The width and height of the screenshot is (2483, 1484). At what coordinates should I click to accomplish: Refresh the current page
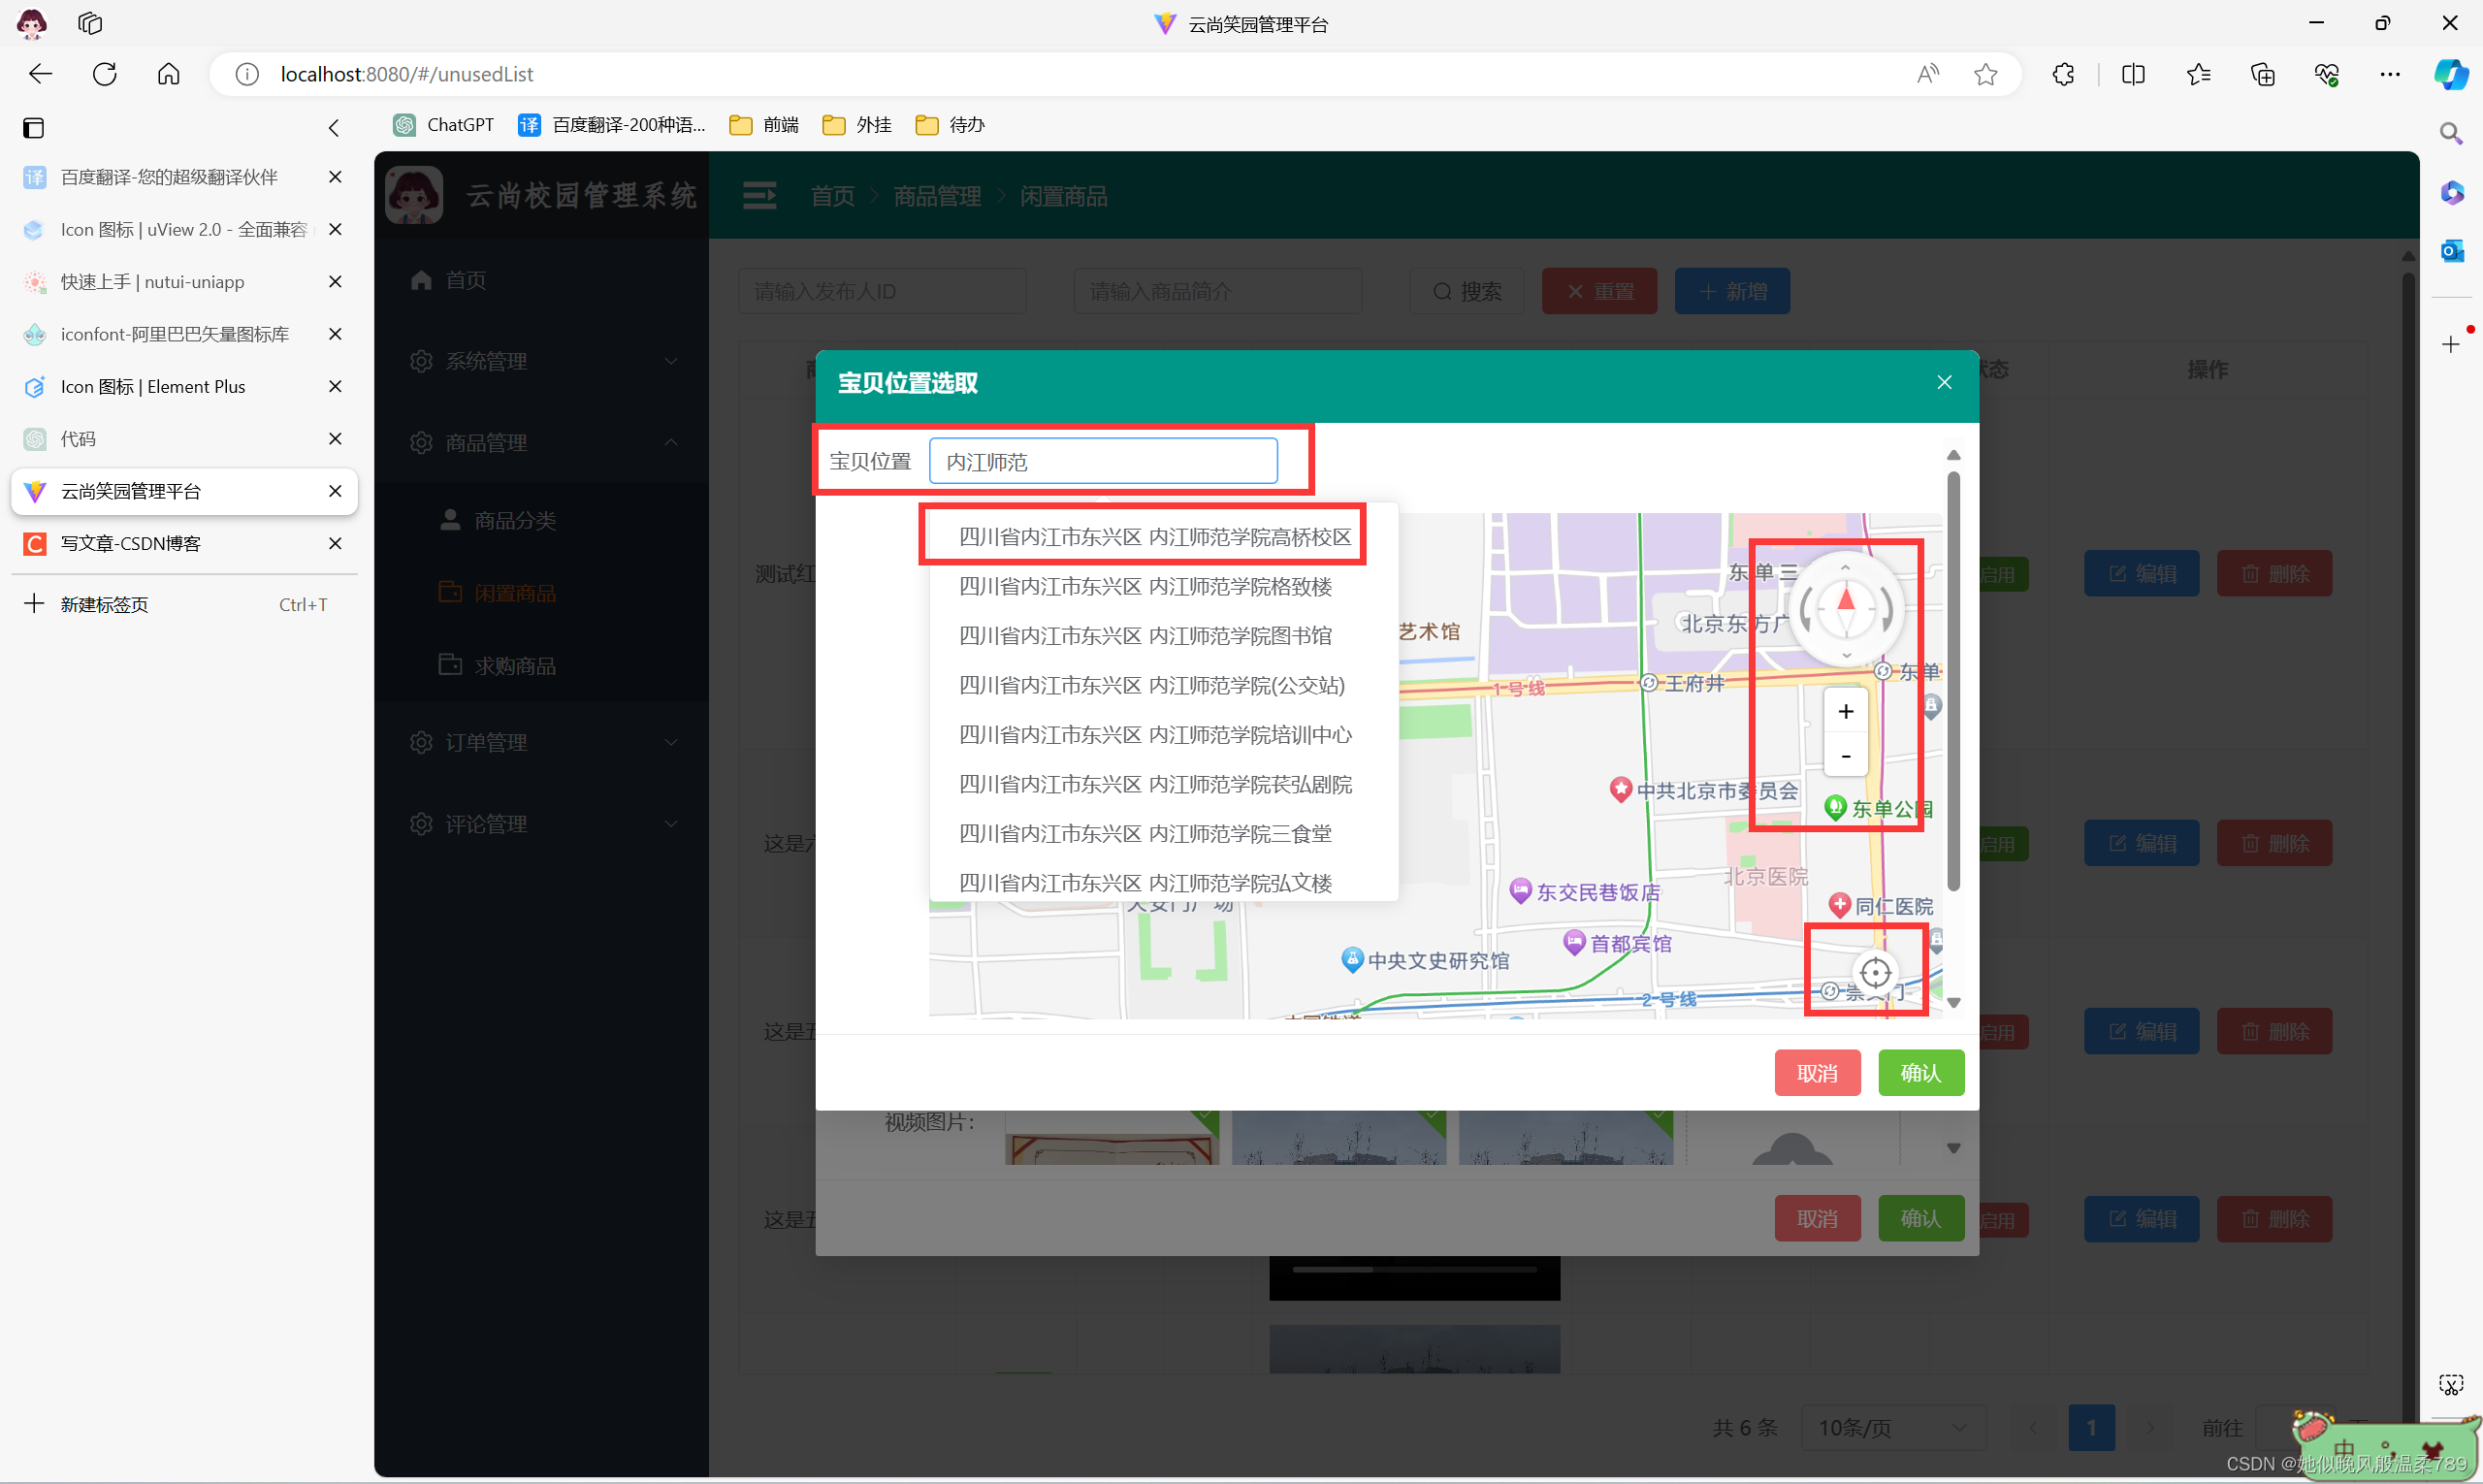point(104,74)
